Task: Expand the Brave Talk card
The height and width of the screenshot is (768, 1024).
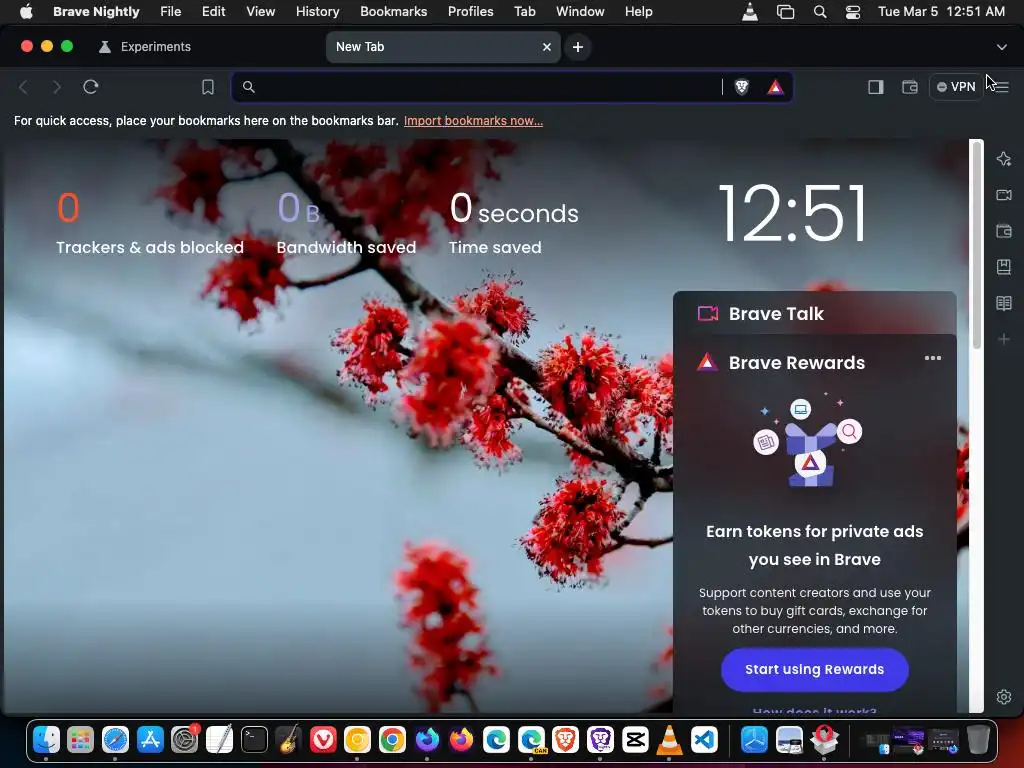Action: click(x=814, y=313)
